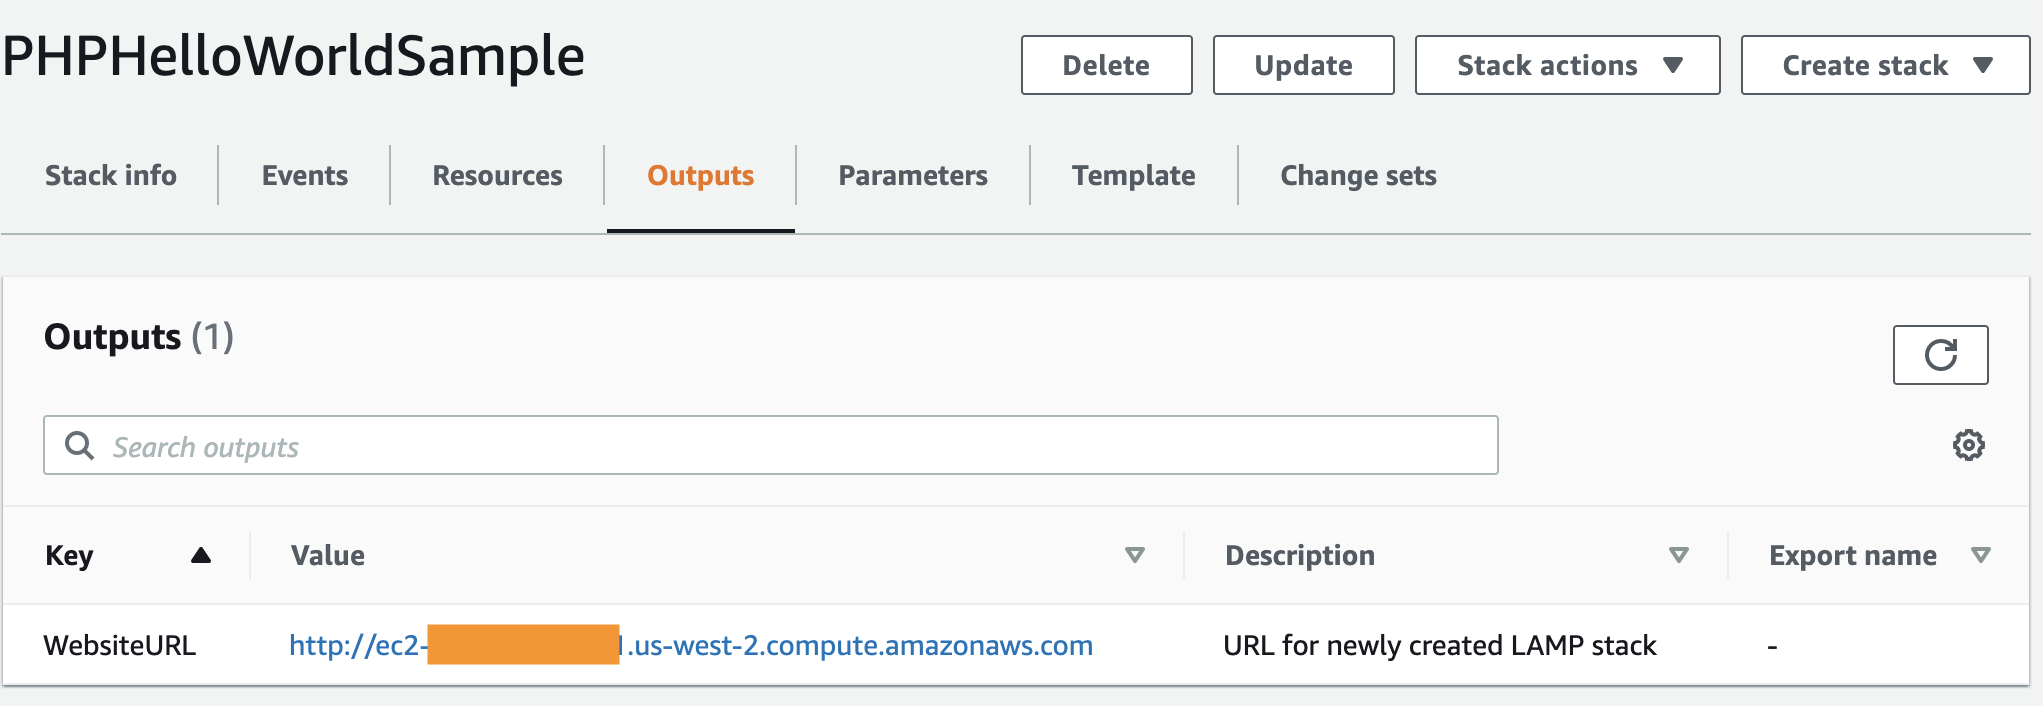2043x706 pixels.
Task: Click the Value column sort triangle
Action: (1134, 555)
